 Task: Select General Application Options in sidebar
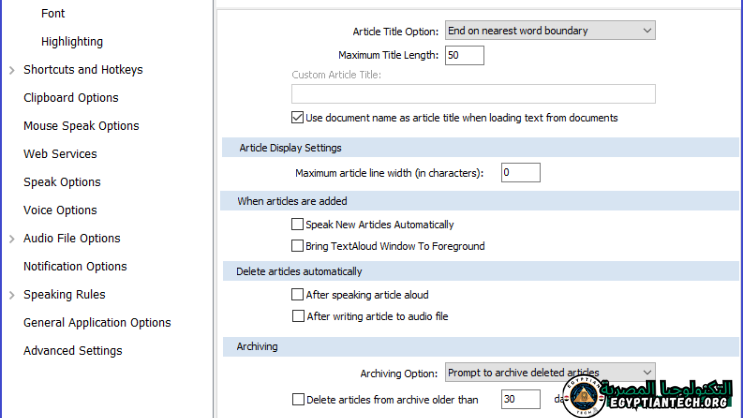[x=97, y=323]
